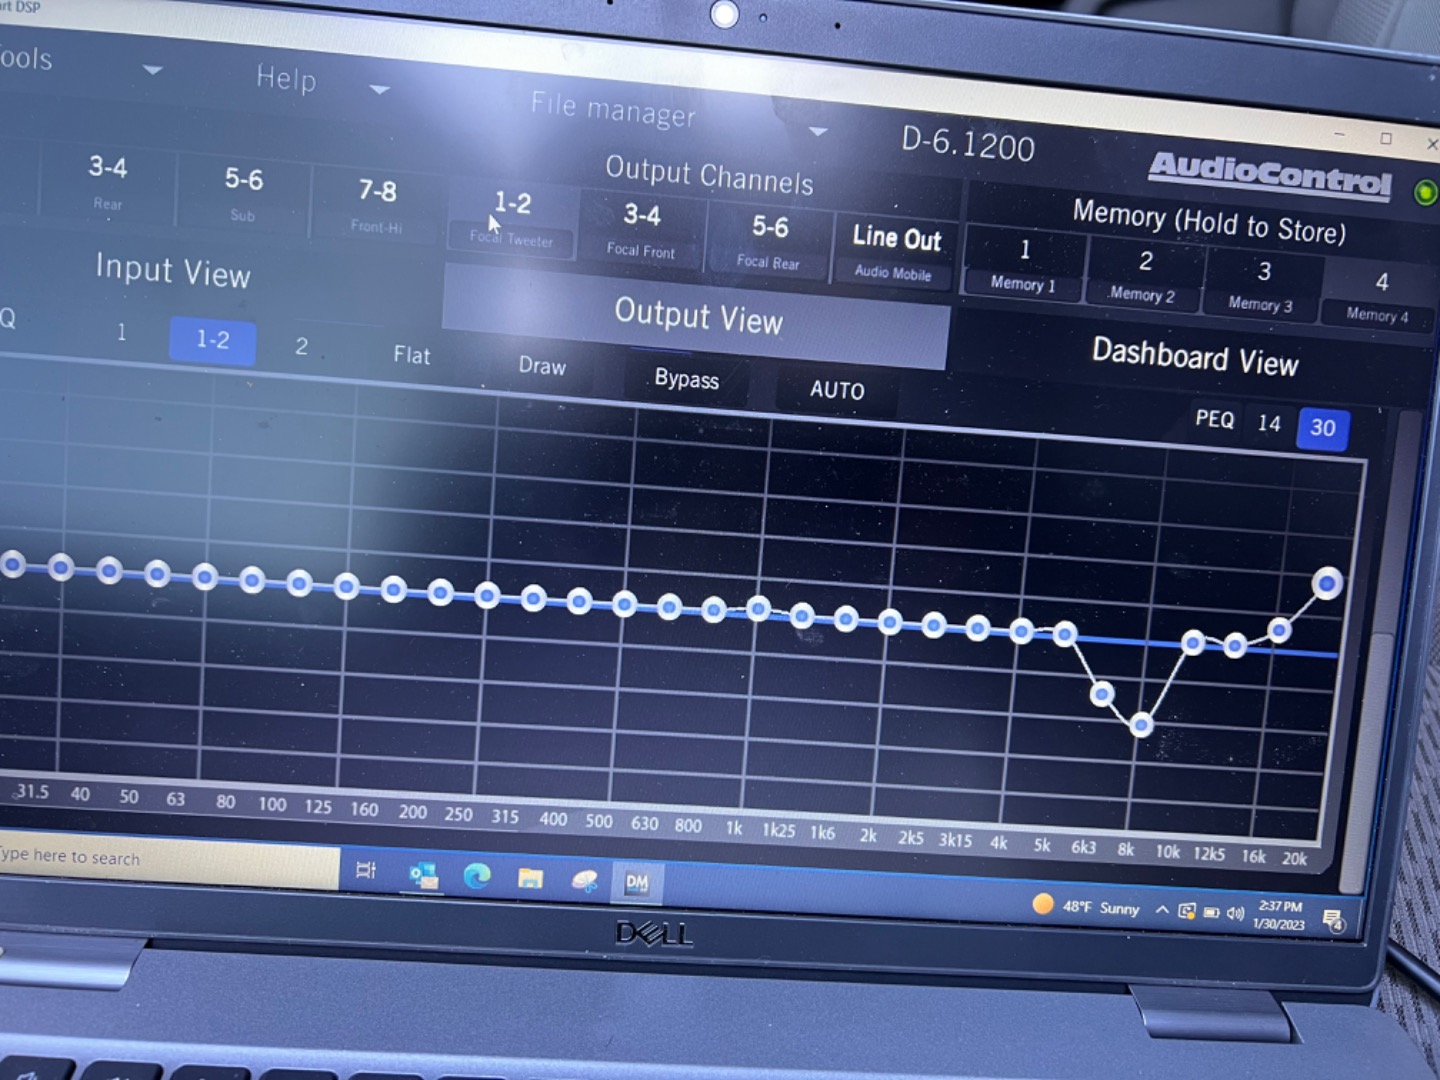The image size is (1440, 1080).
Task: Click the 1k frequency label
Action: point(734,828)
